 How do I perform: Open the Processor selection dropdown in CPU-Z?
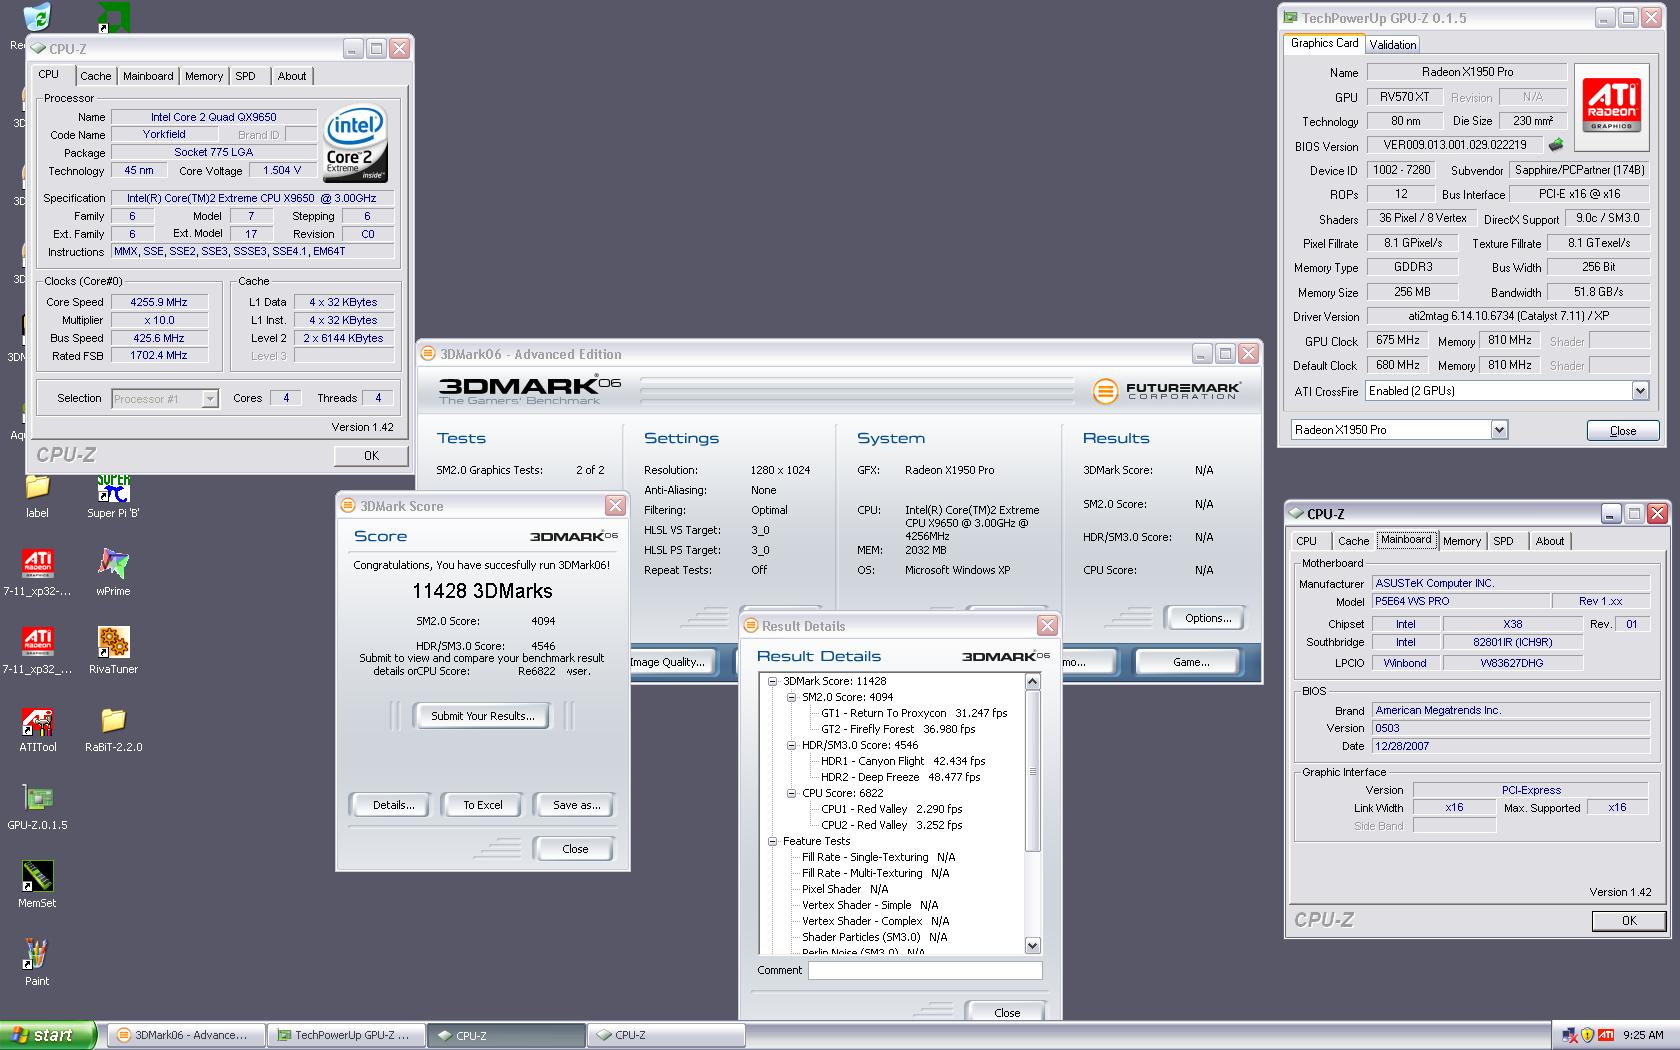[x=210, y=398]
